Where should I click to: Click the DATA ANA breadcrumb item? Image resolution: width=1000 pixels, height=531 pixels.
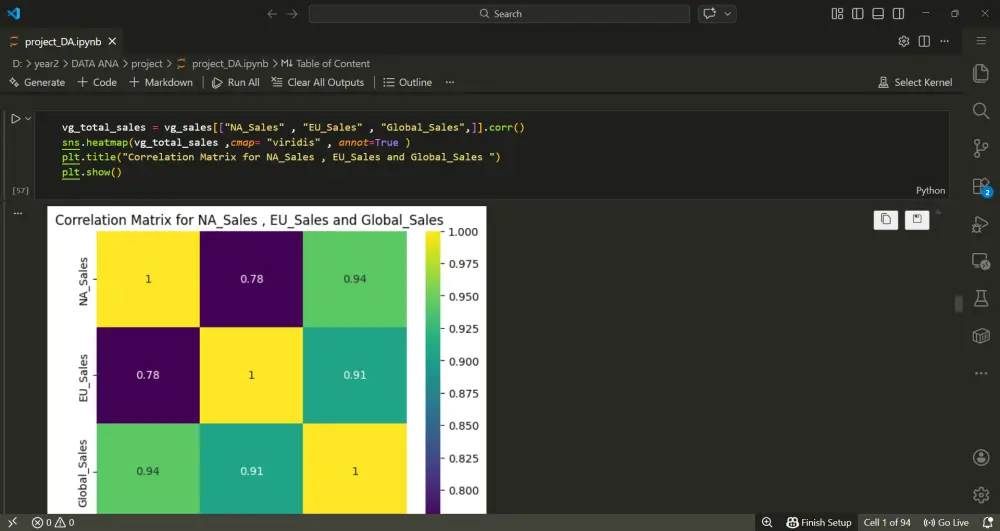click(x=94, y=64)
